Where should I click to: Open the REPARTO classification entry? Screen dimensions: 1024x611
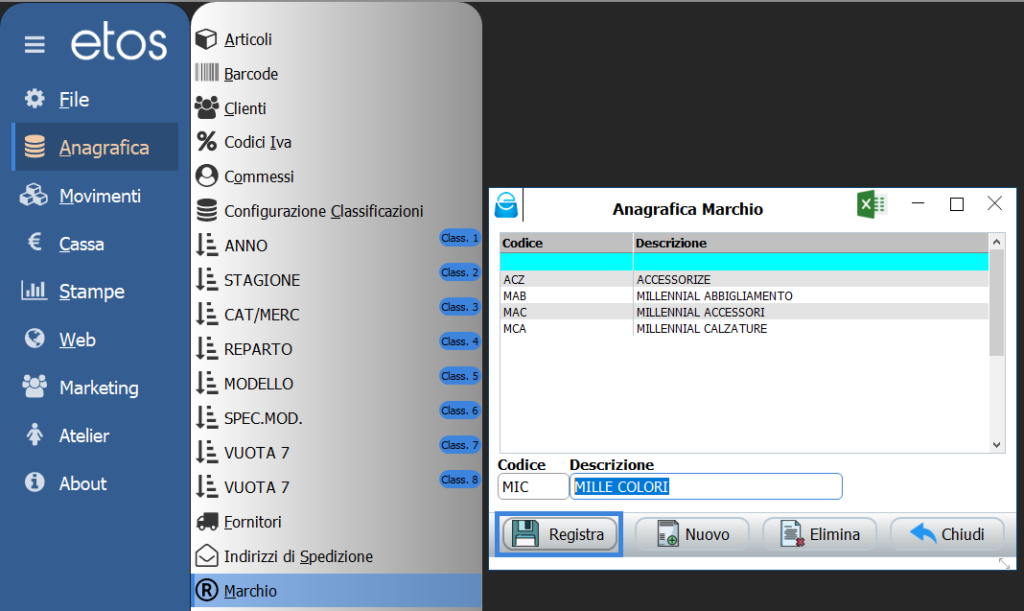coord(258,349)
